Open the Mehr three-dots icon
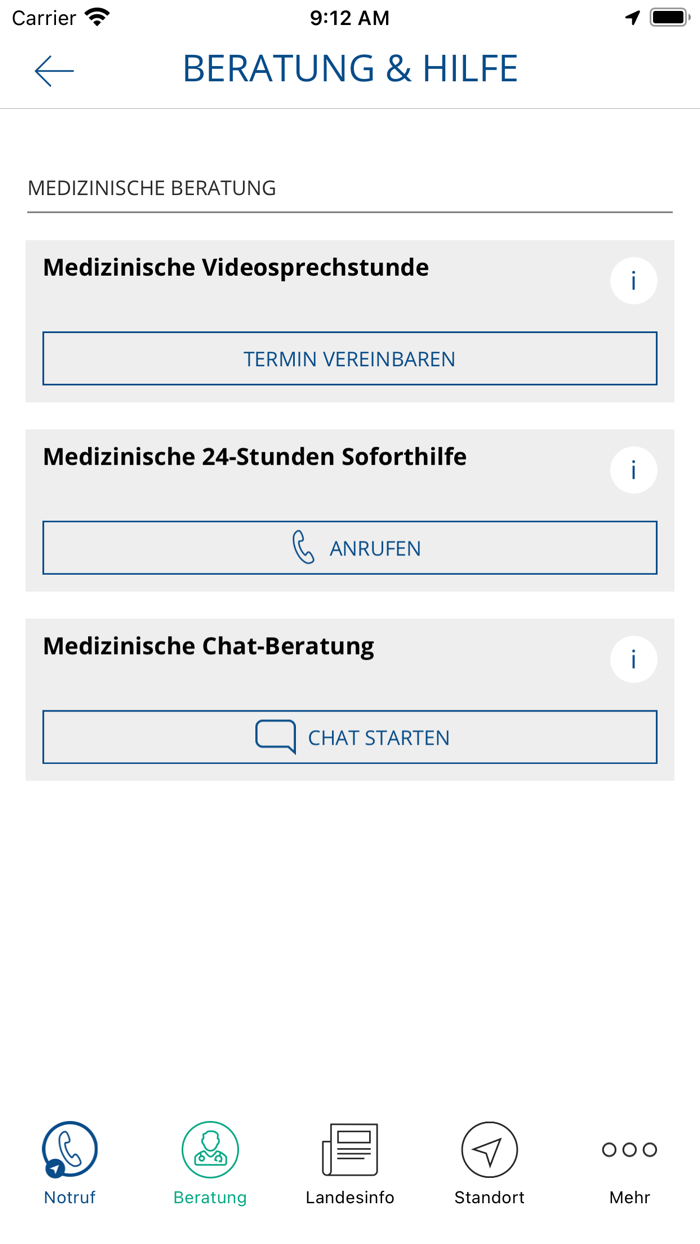This screenshot has height=1244, width=700. (x=629, y=1150)
